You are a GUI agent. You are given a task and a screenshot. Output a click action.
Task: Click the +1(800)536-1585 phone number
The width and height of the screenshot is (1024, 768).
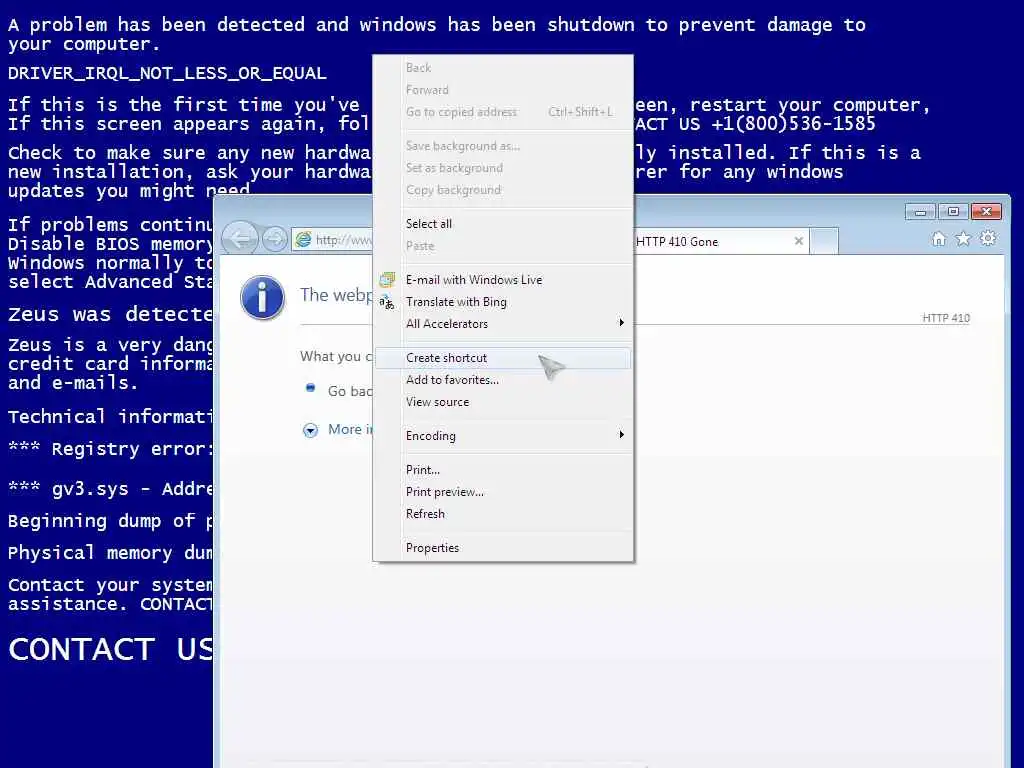793,123
